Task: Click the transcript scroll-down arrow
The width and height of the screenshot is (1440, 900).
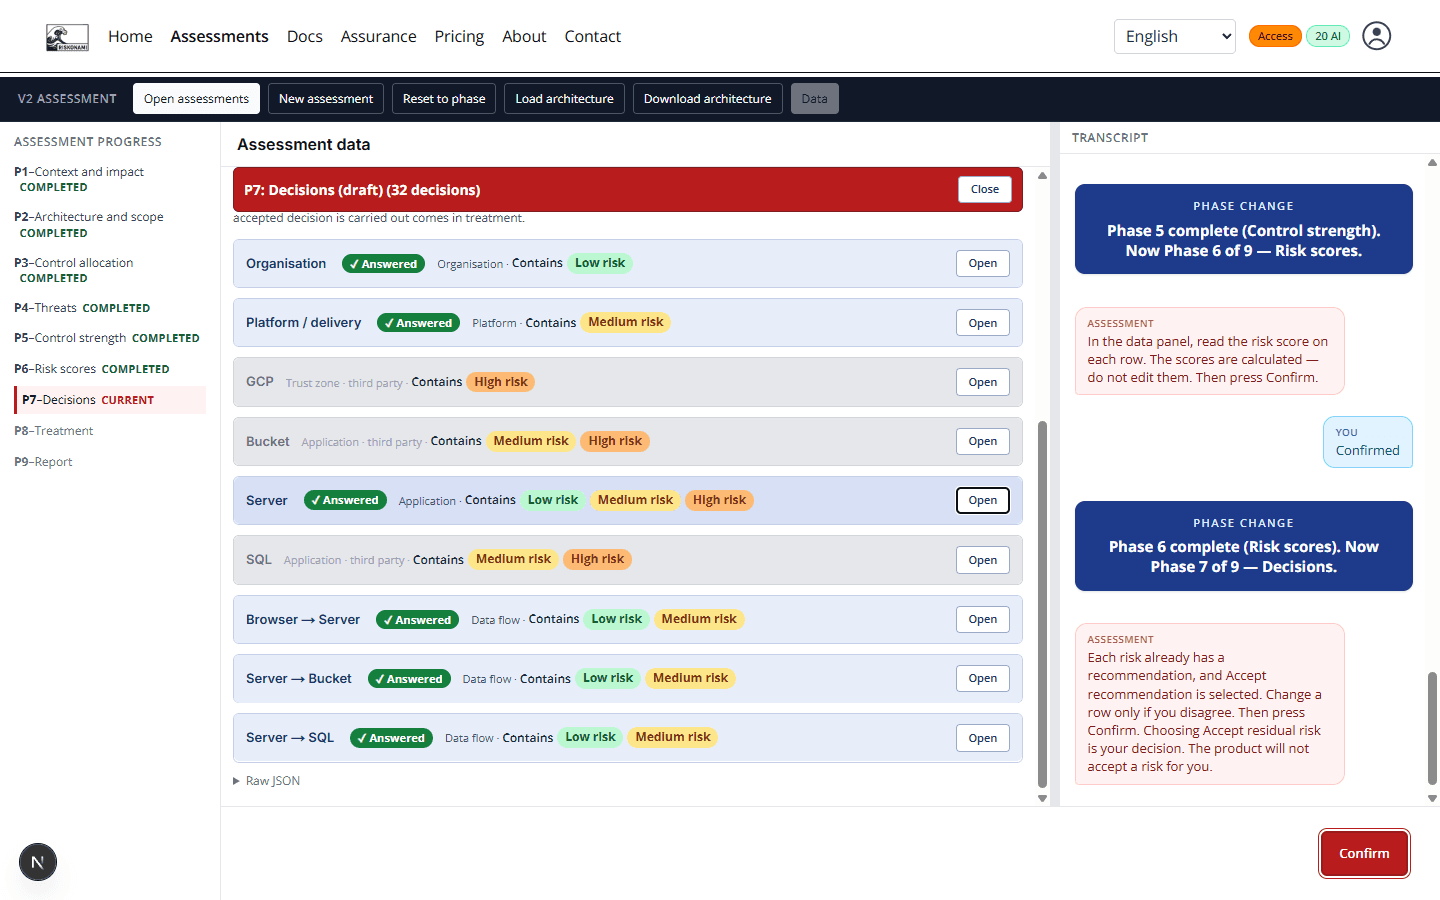Action: click(x=1432, y=798)
